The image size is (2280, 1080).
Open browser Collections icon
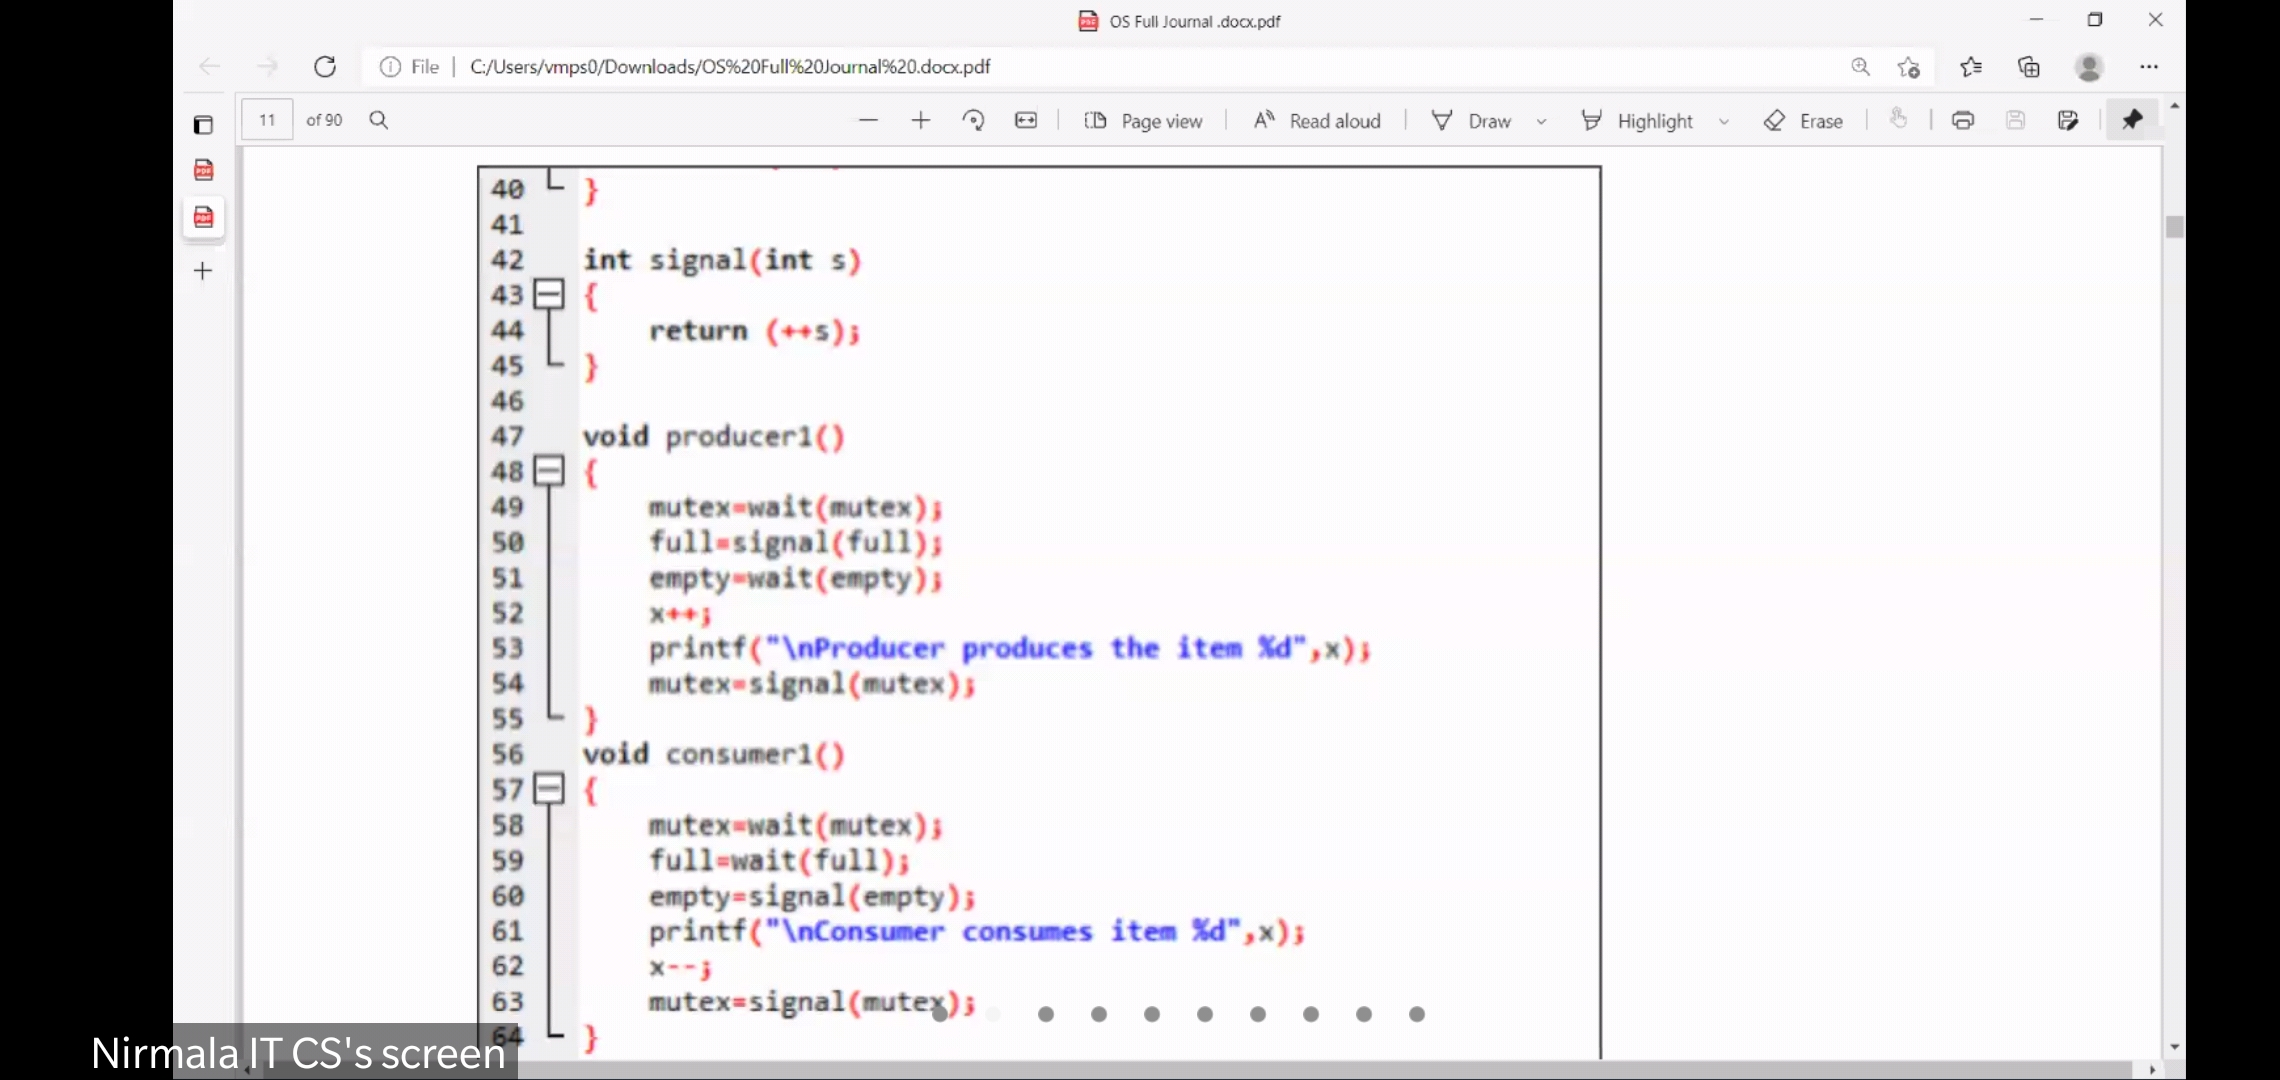point(2028,67)
